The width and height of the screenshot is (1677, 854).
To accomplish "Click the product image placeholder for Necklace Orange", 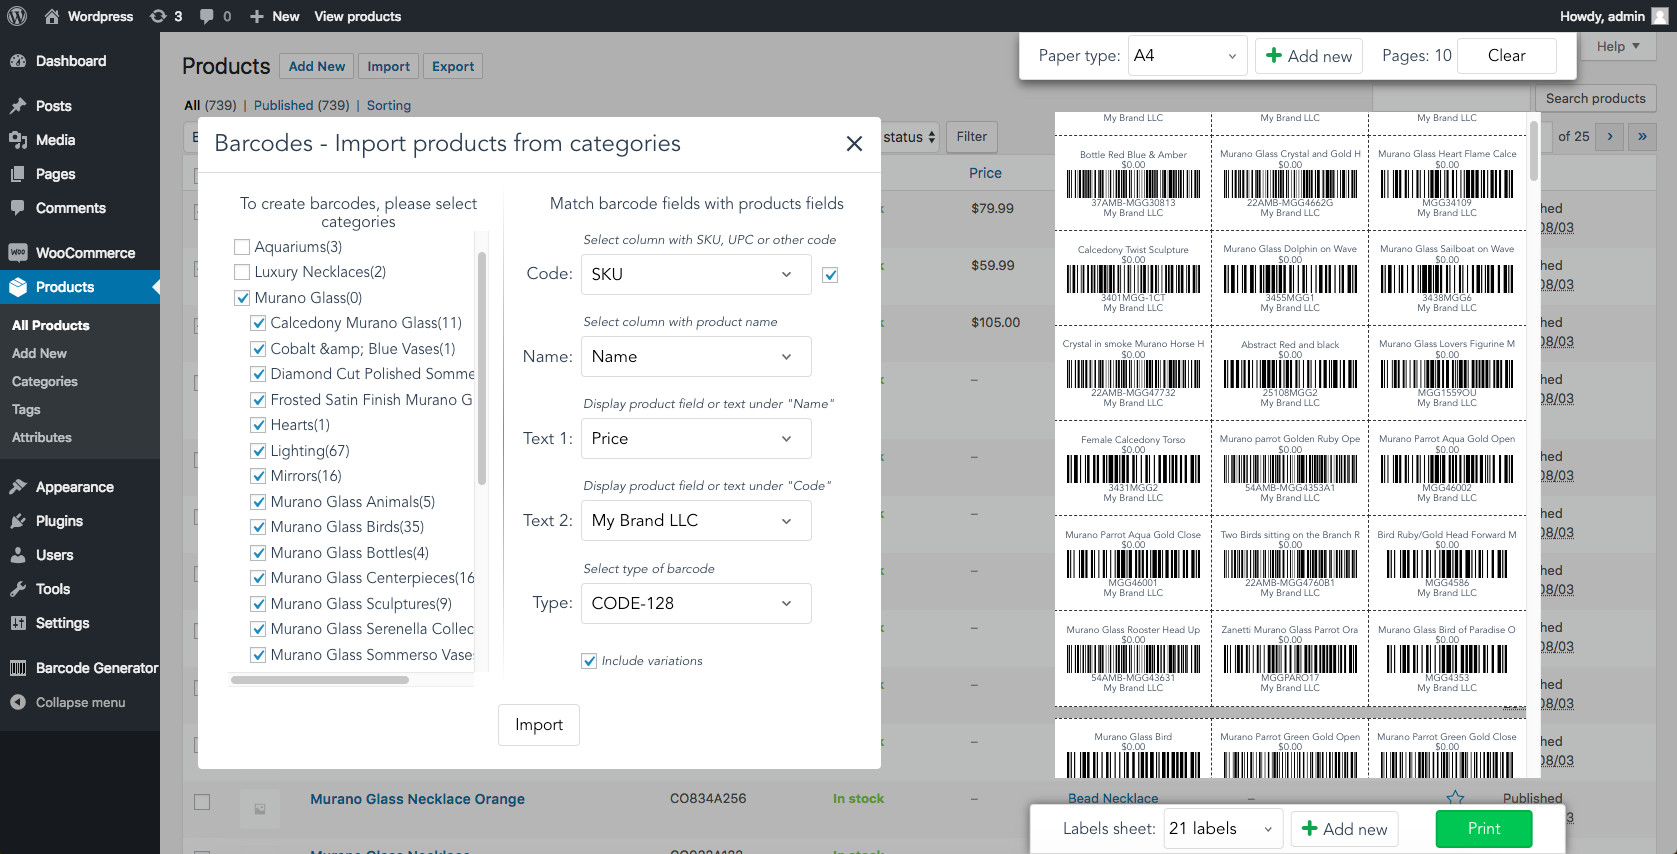I will [x=260, y=808].
